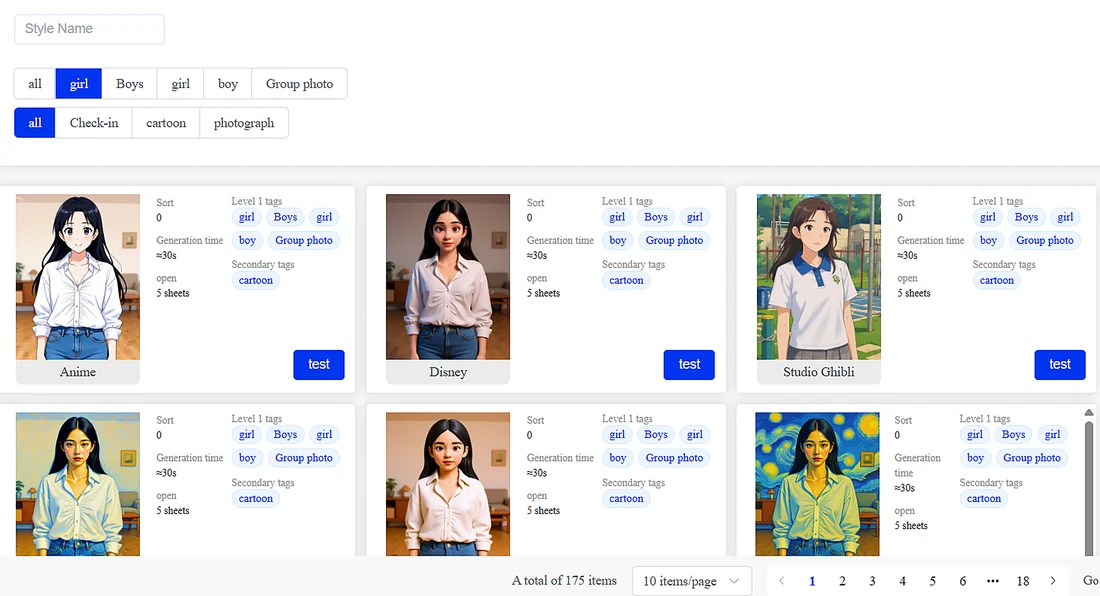This screenshot has width=1100, height=596.
Task: Open the 10 items/page dropdown
Action: (692, 581)
